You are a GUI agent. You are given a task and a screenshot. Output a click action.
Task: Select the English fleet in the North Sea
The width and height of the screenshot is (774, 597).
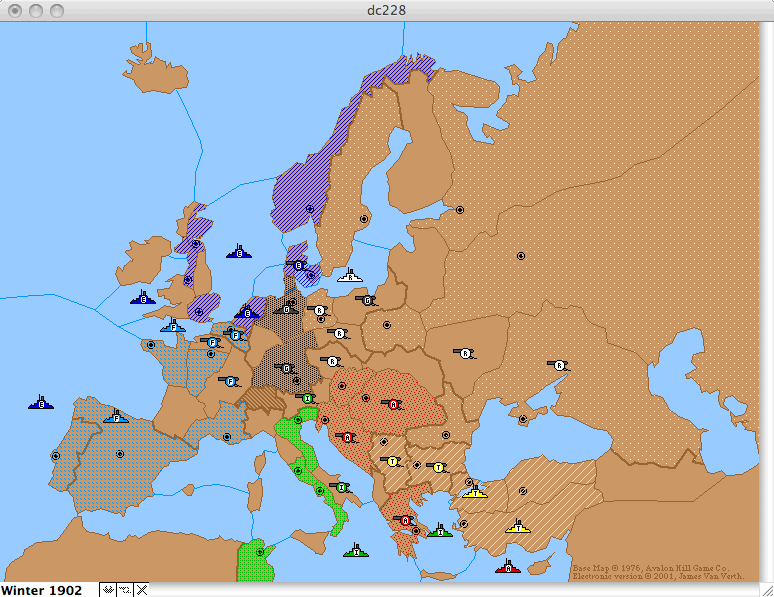click(239, 252)
